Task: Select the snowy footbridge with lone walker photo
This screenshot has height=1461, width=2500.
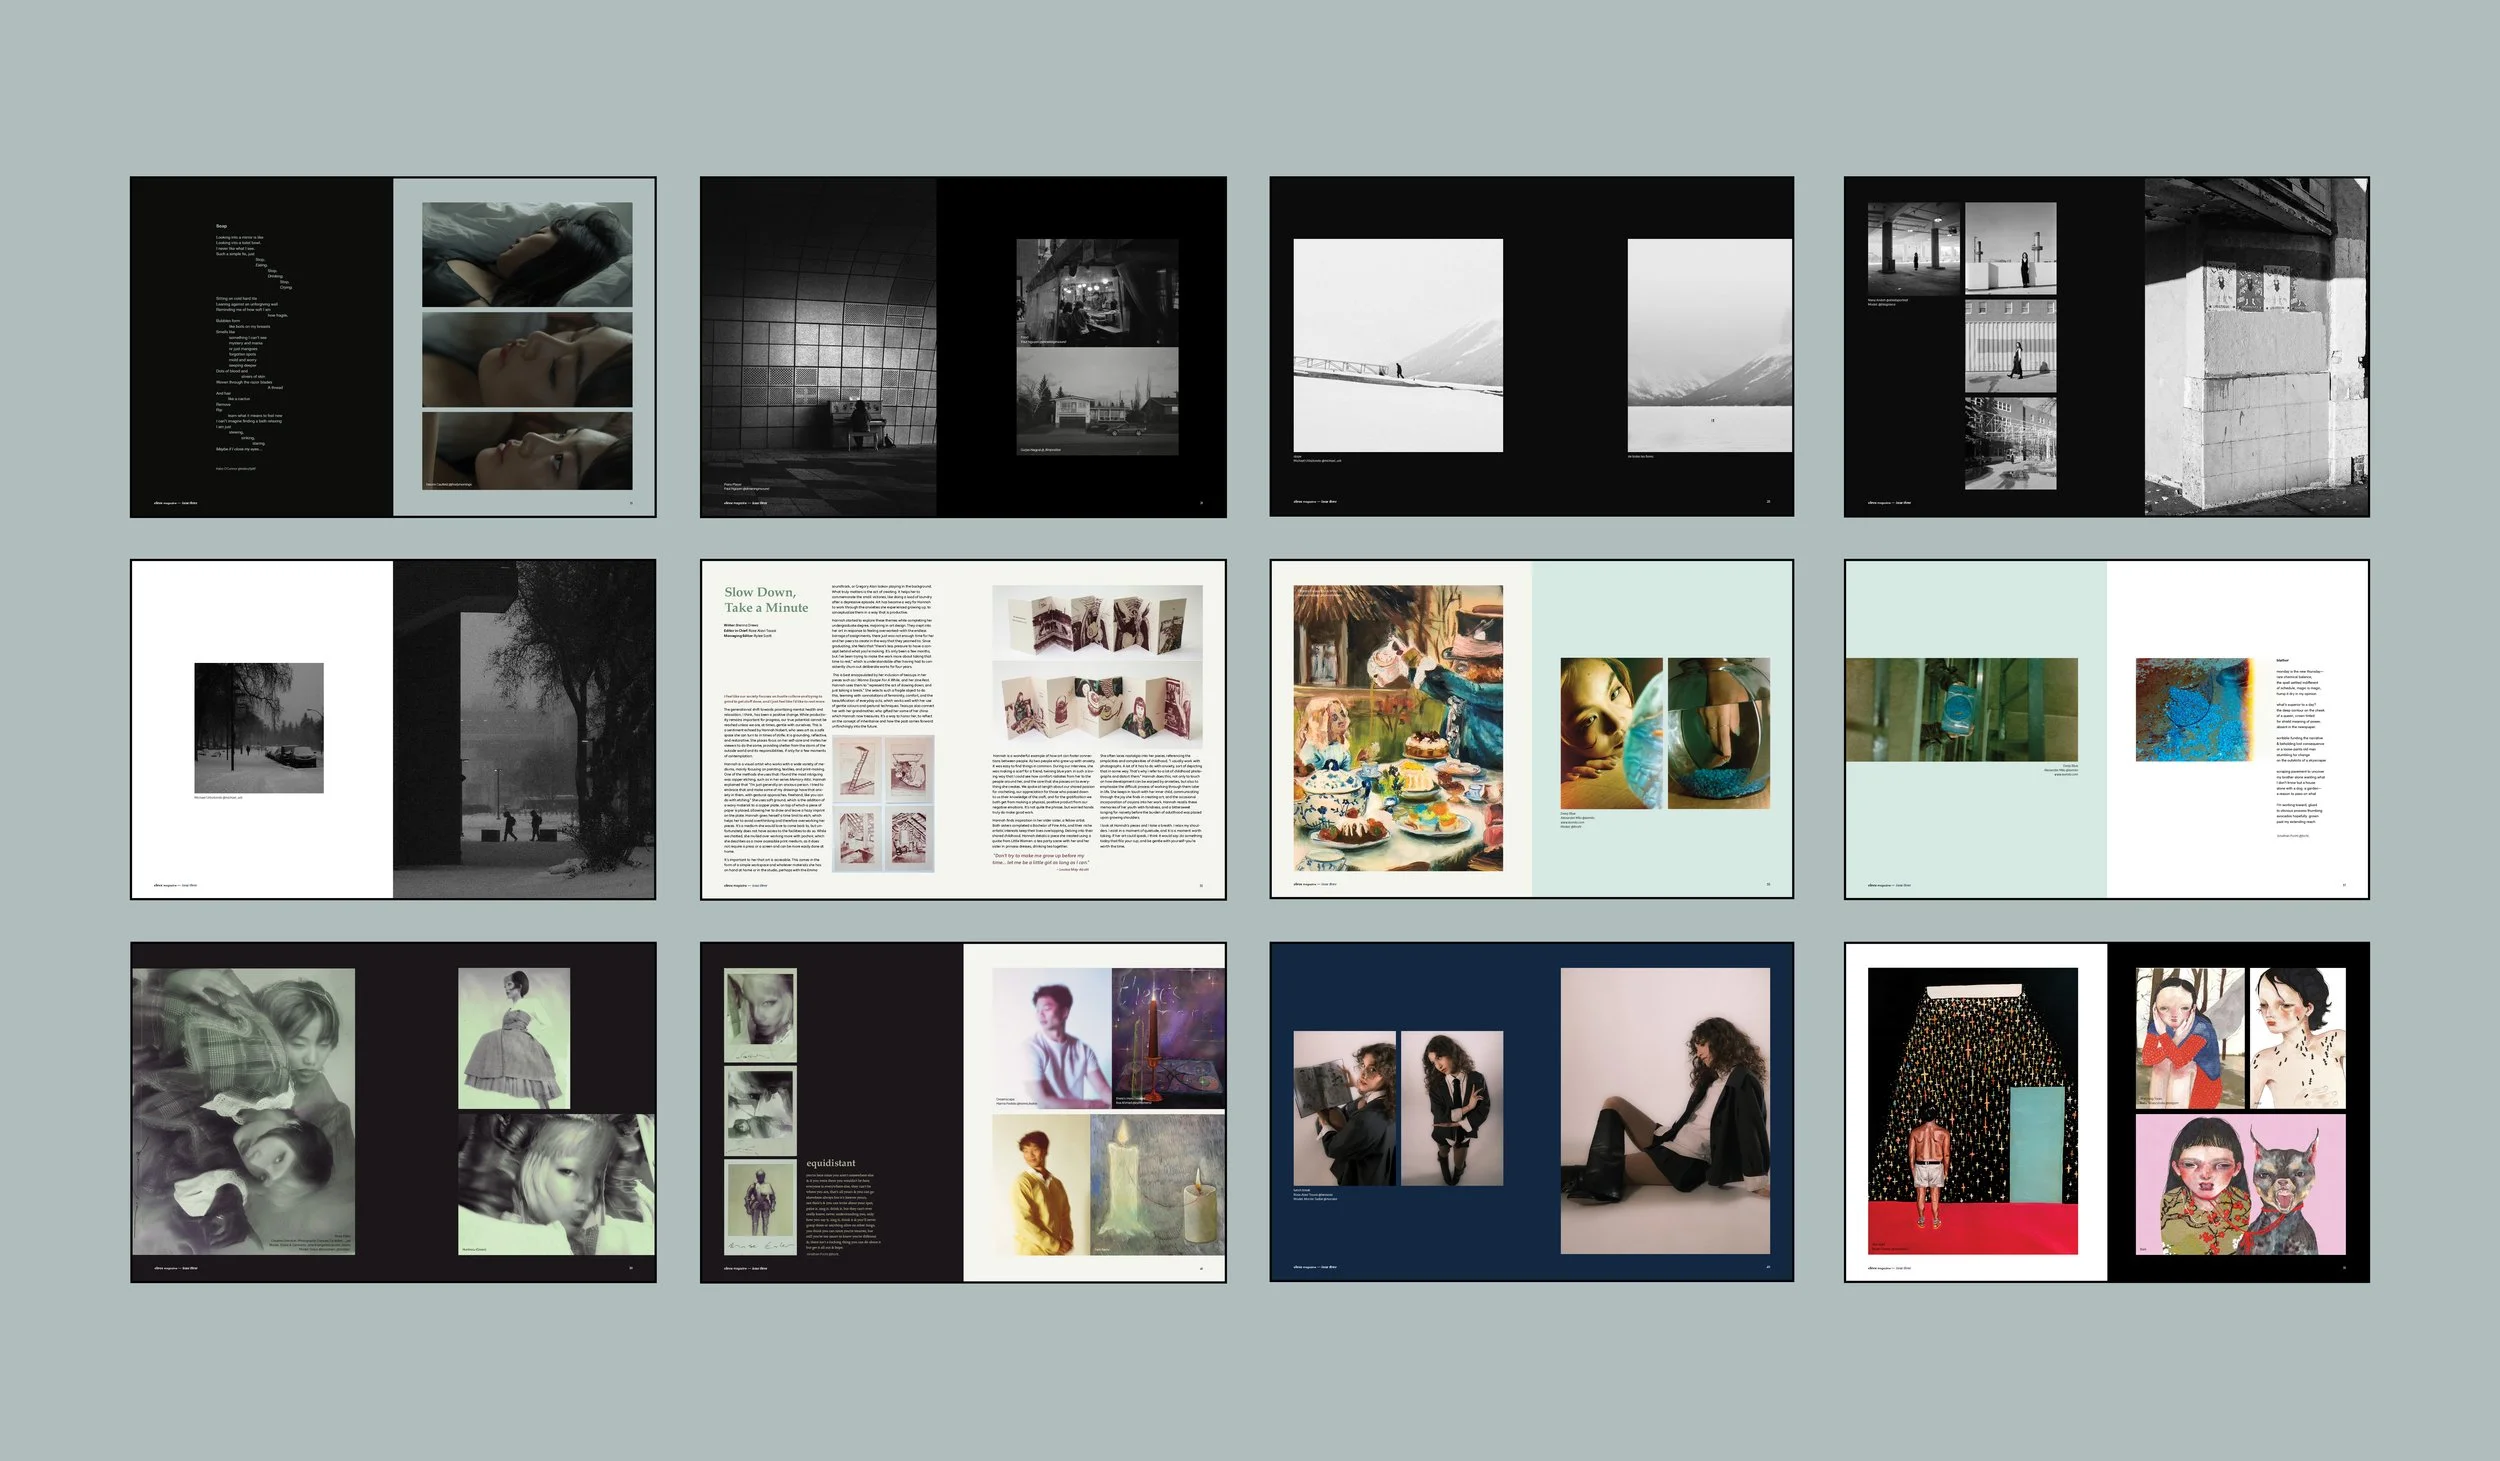Action: point(1398,345)
